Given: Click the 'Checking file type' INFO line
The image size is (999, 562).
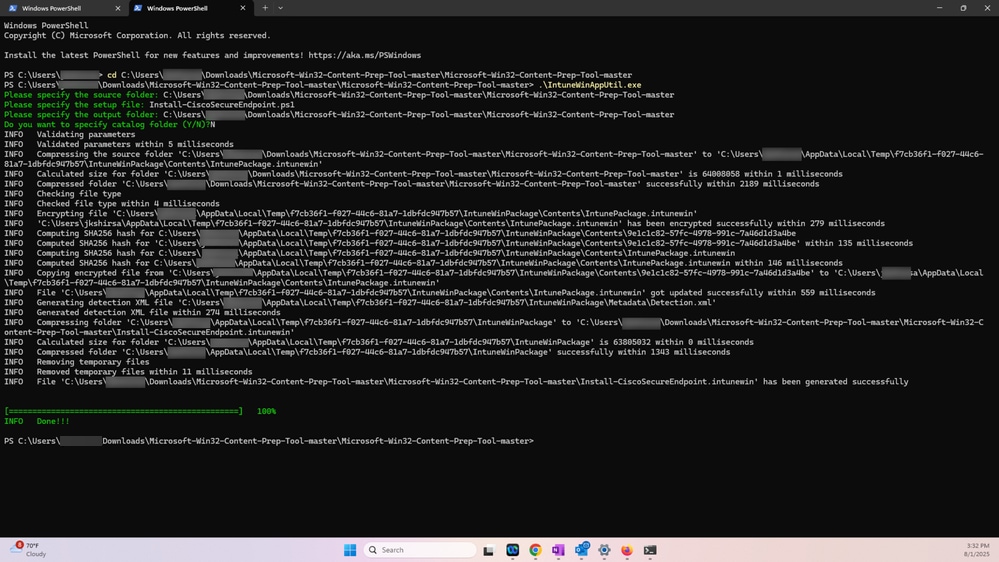Looking at the screenshot, I should pyautogui.click(x=62, y=194).
